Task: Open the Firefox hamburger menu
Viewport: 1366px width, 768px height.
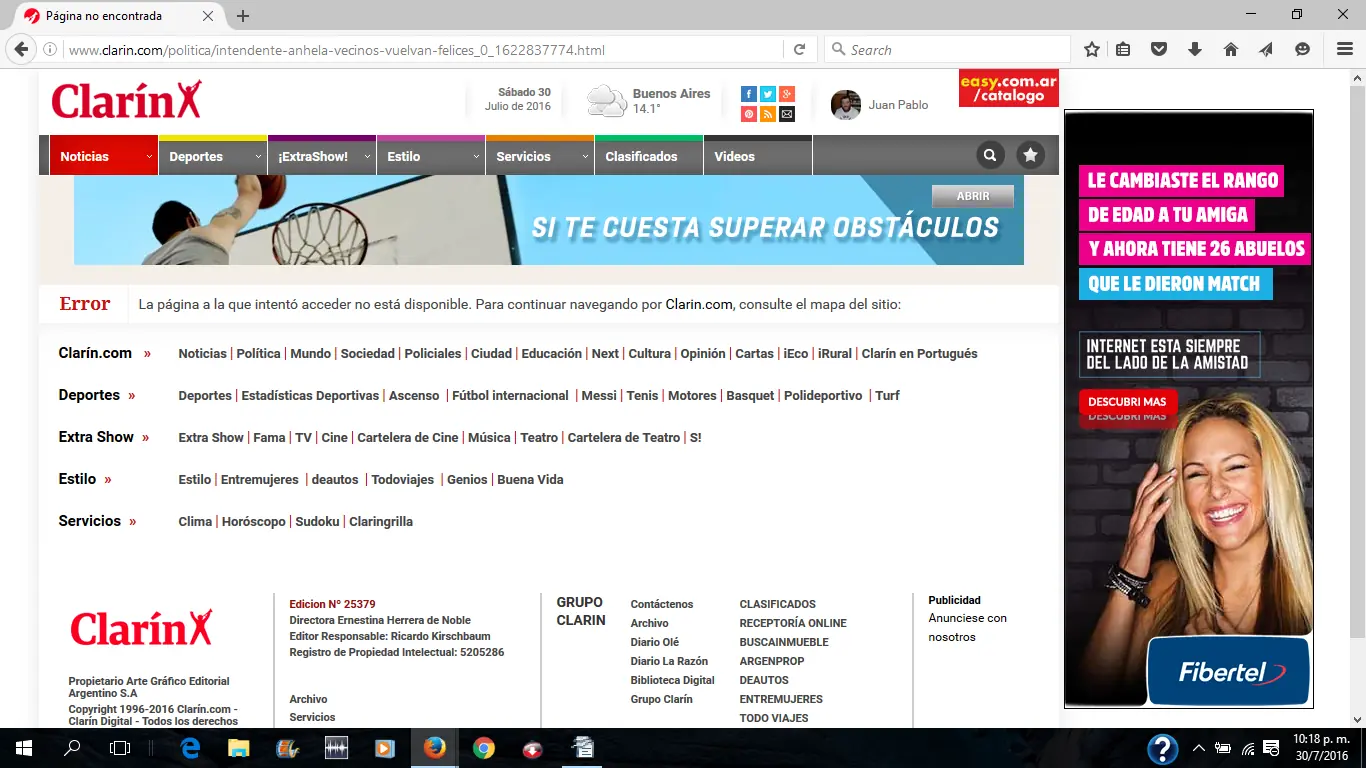Action: (1344, 50)
